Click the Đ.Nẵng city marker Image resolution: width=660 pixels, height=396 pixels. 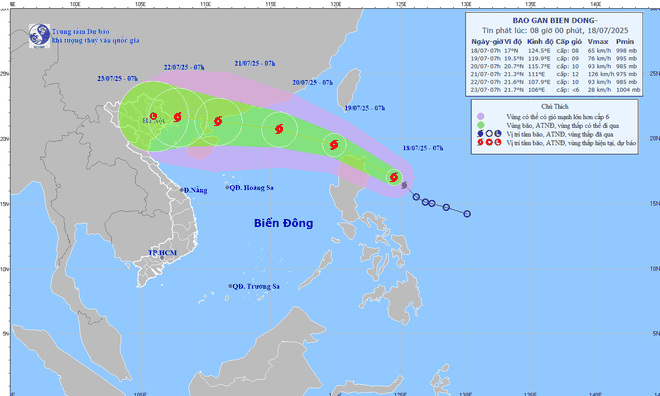pos(182,190)
